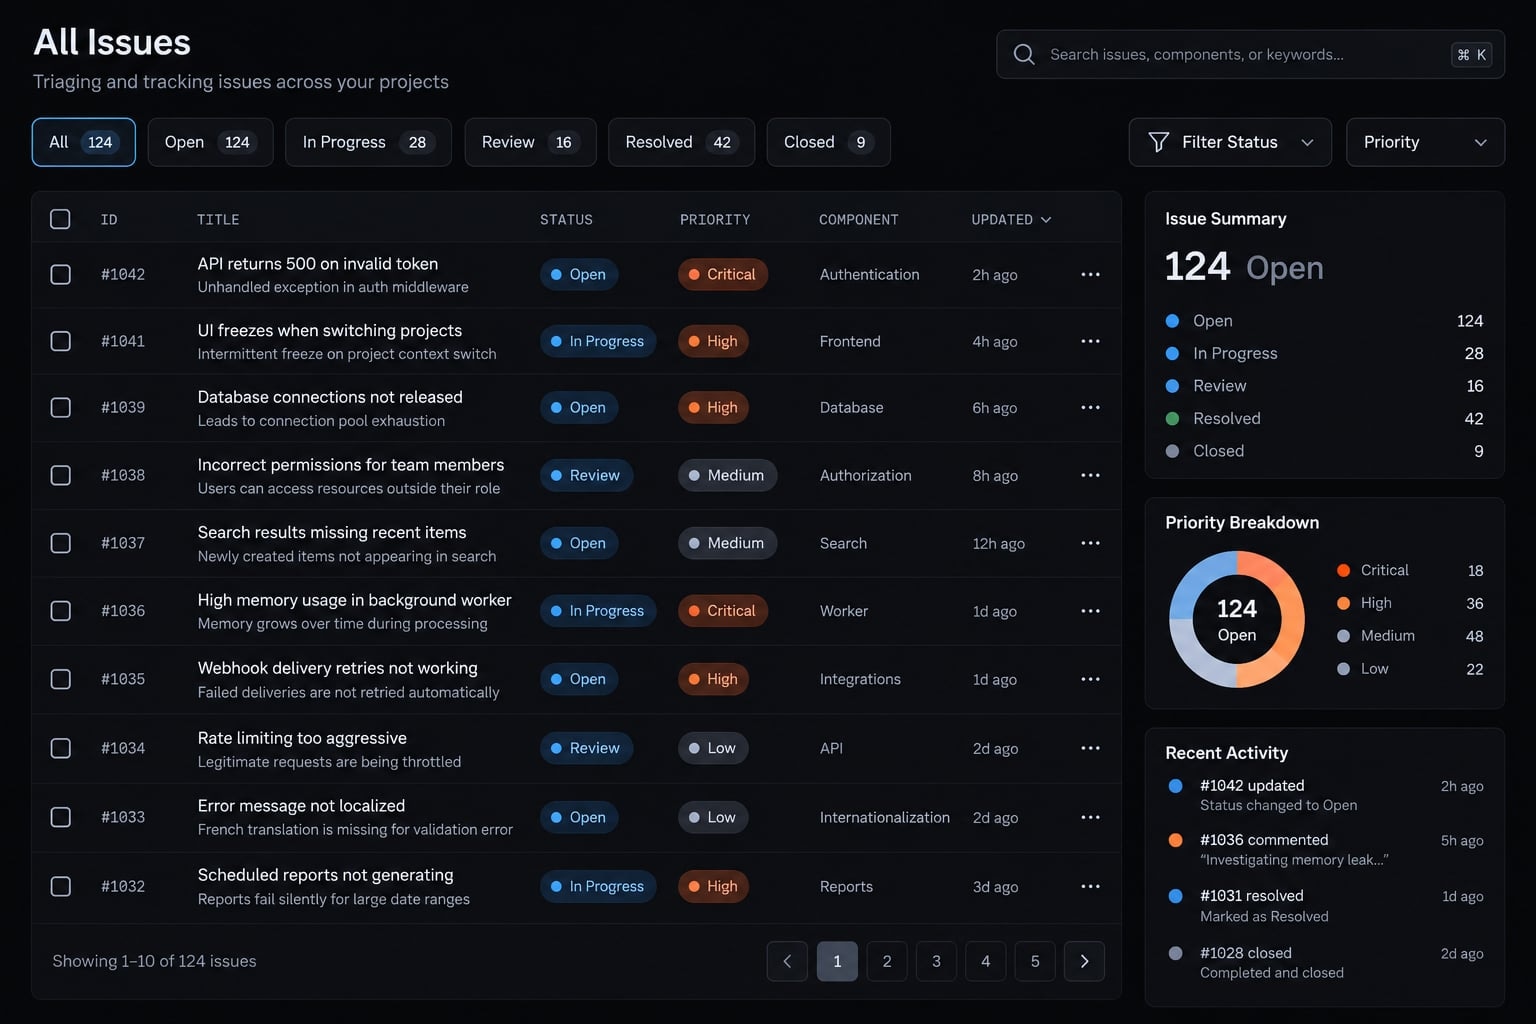The image size is (1536, 1024).
Task: Select the In Progress tab
Action: point(368,142)
